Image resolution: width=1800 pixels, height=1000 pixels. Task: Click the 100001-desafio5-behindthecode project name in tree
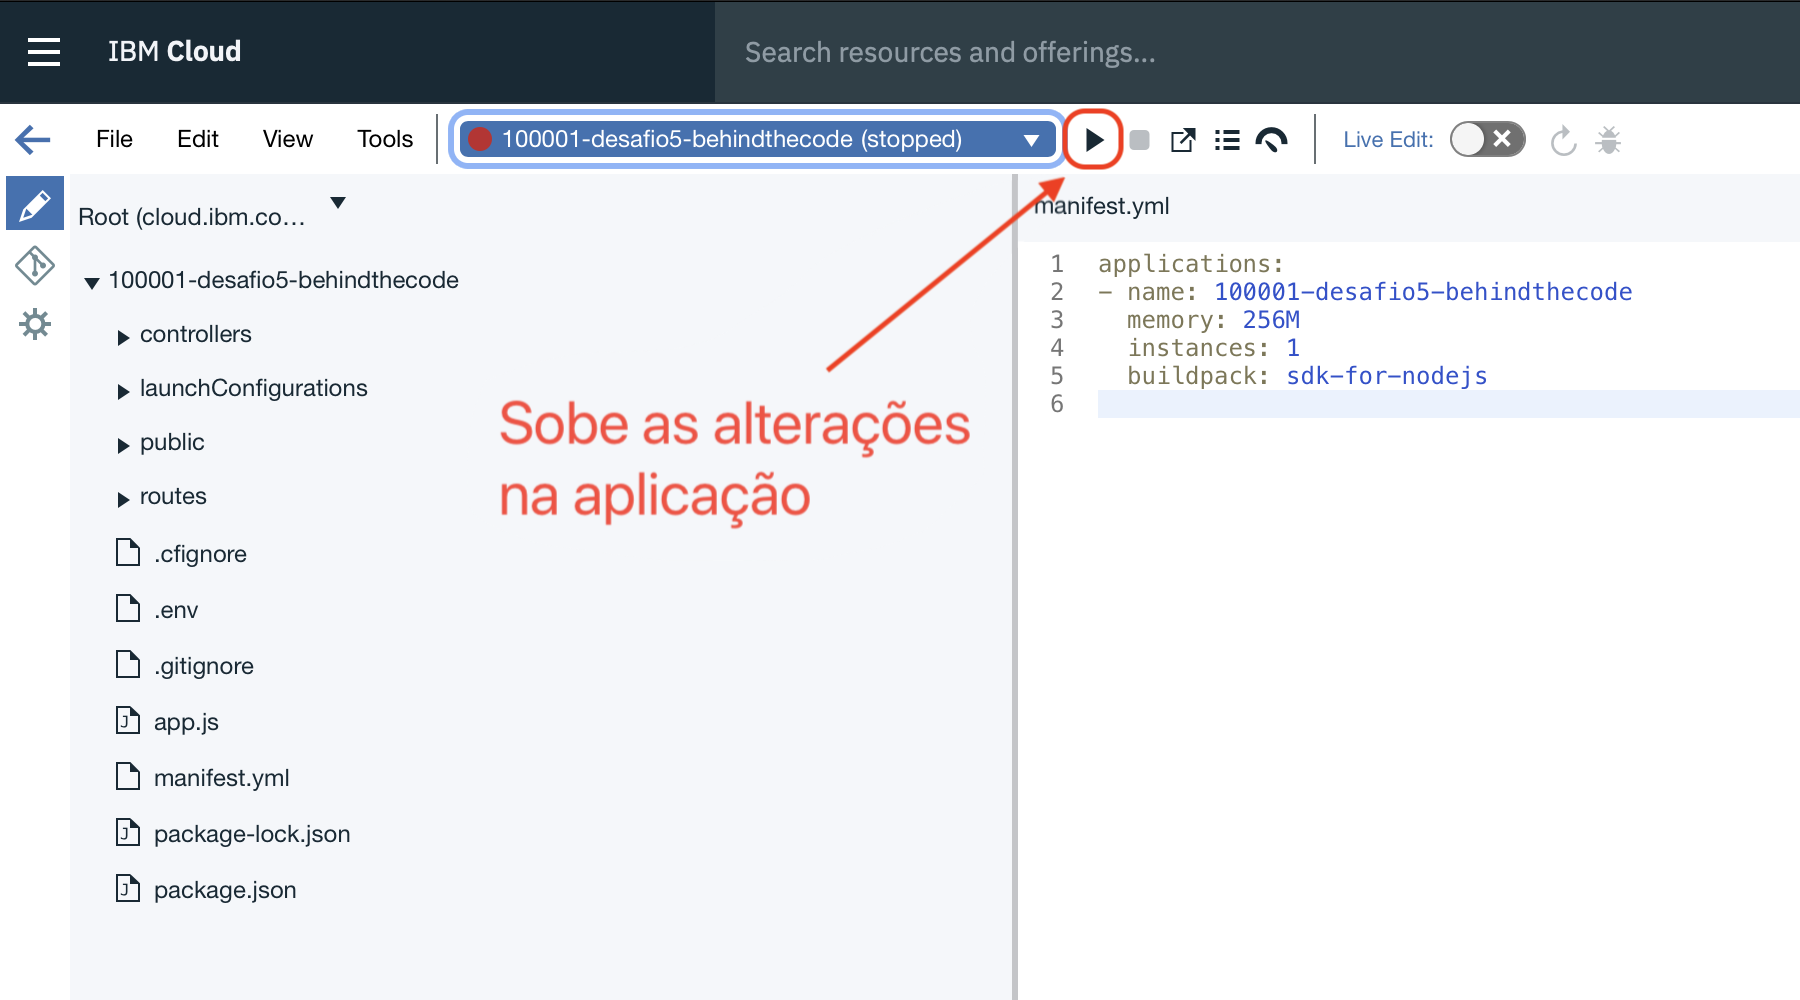284,280
